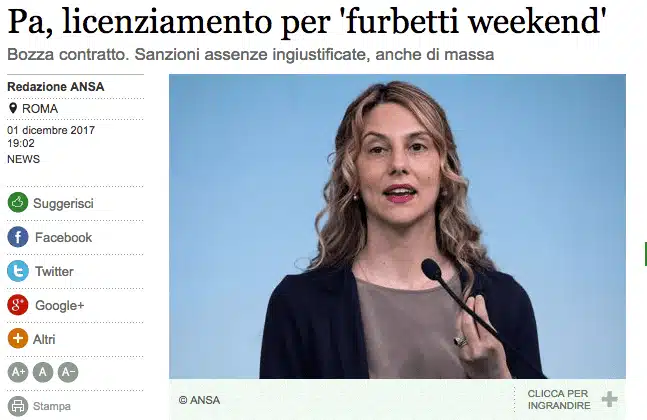Click the Stampa printer icon
The width and height of the screenshot is (647, 420).
point(18,406)
